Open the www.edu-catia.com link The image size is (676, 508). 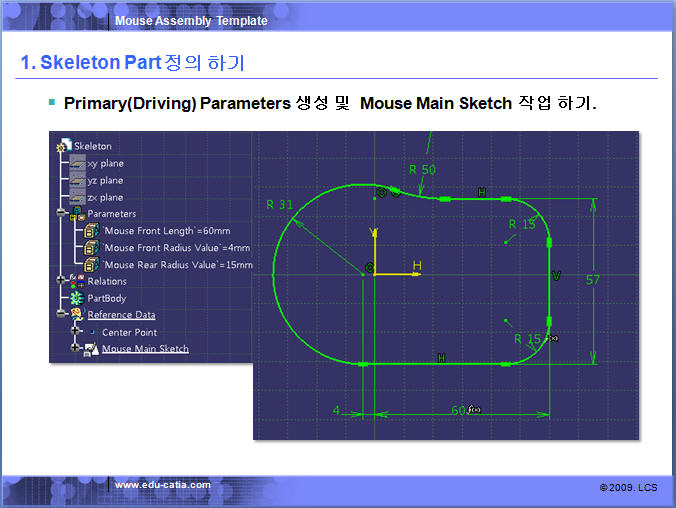pos(163,485)
